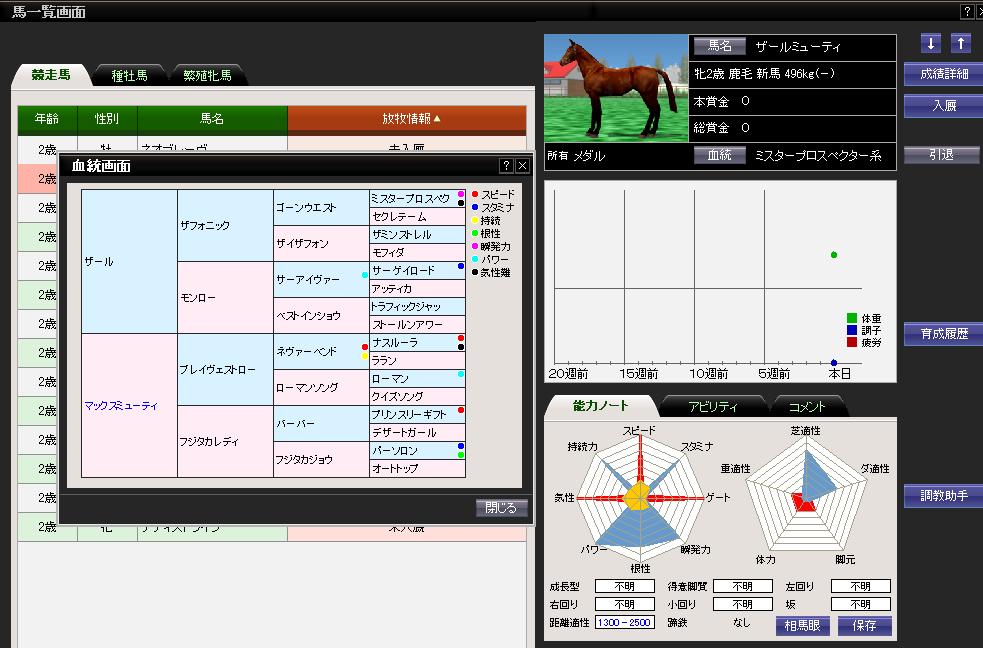This screenshot has height=648, width=983.
Task: Sort by 年齢 column header
Action: tap(47, 119)
